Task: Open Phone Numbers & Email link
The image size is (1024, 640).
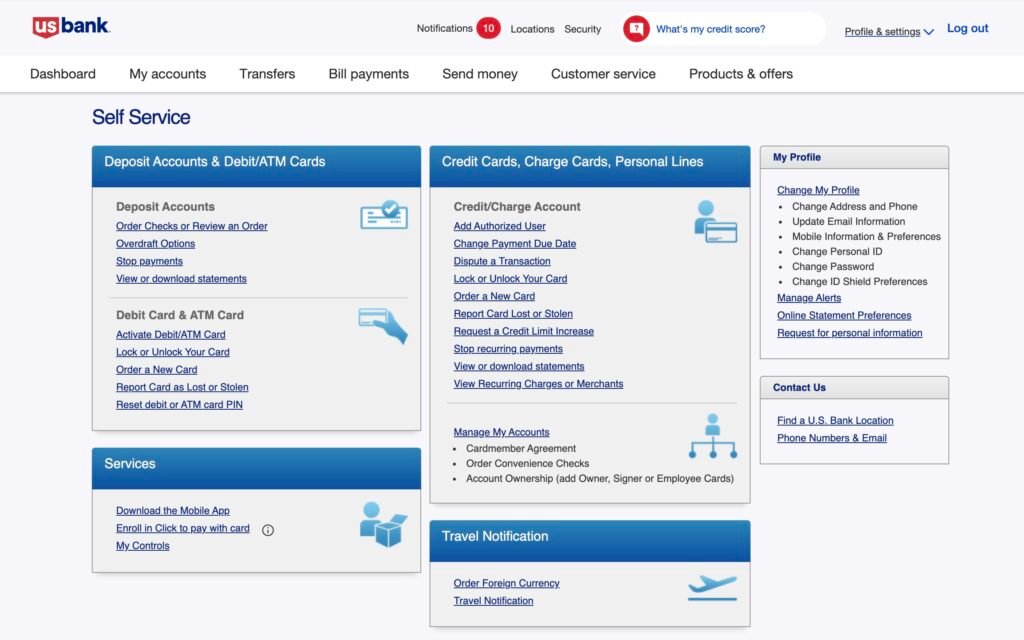Action: tap(832, 438)
